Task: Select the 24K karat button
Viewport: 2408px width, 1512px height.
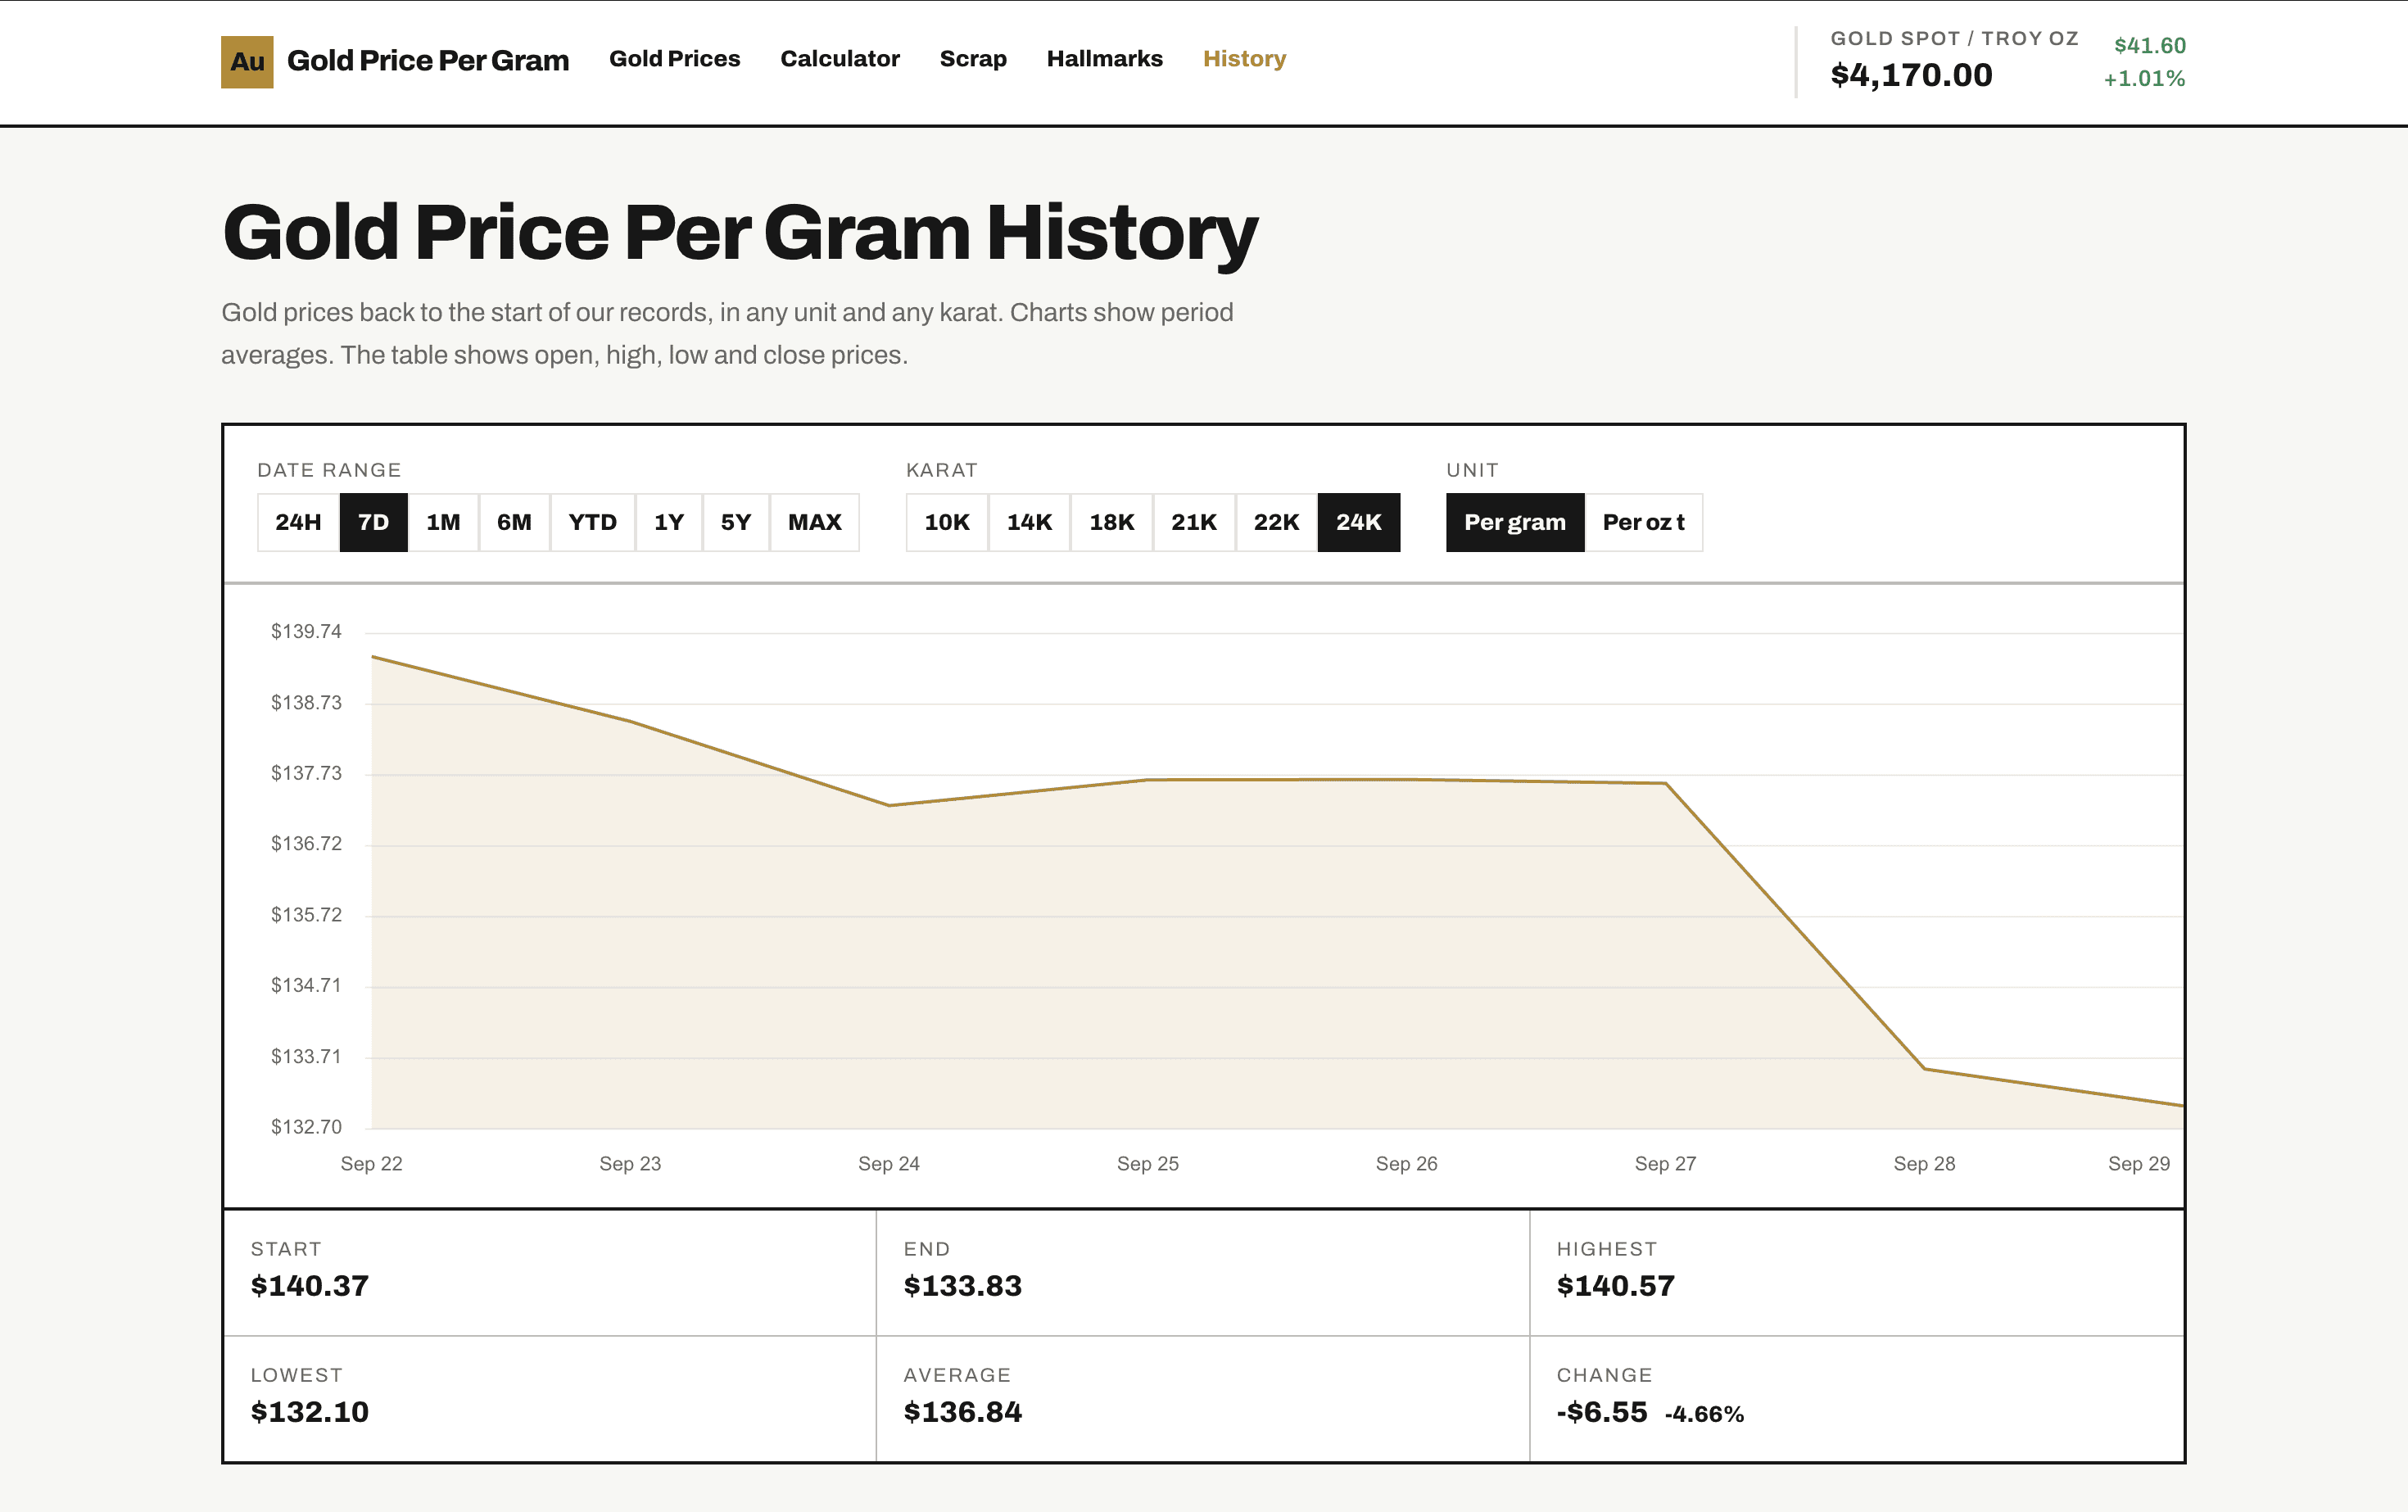Action: (x=1358, y=522)
